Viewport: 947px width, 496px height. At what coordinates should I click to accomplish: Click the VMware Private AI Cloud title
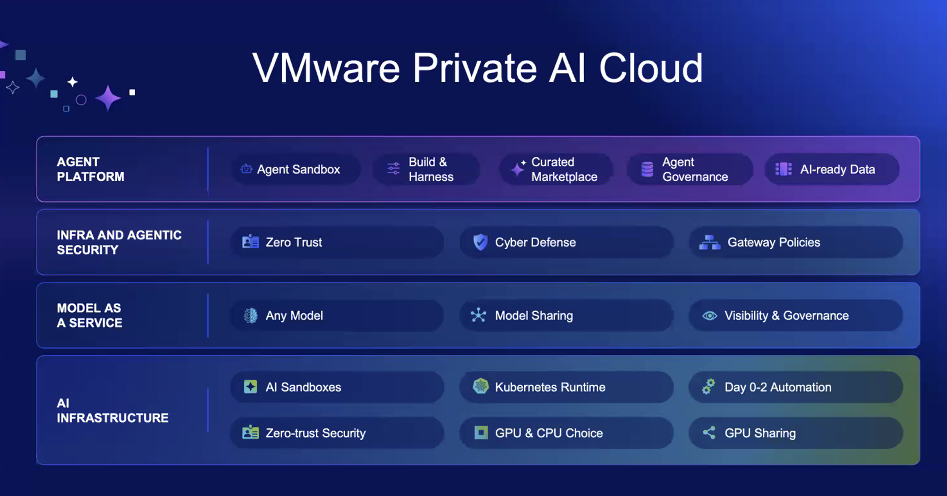click(478, 68)
